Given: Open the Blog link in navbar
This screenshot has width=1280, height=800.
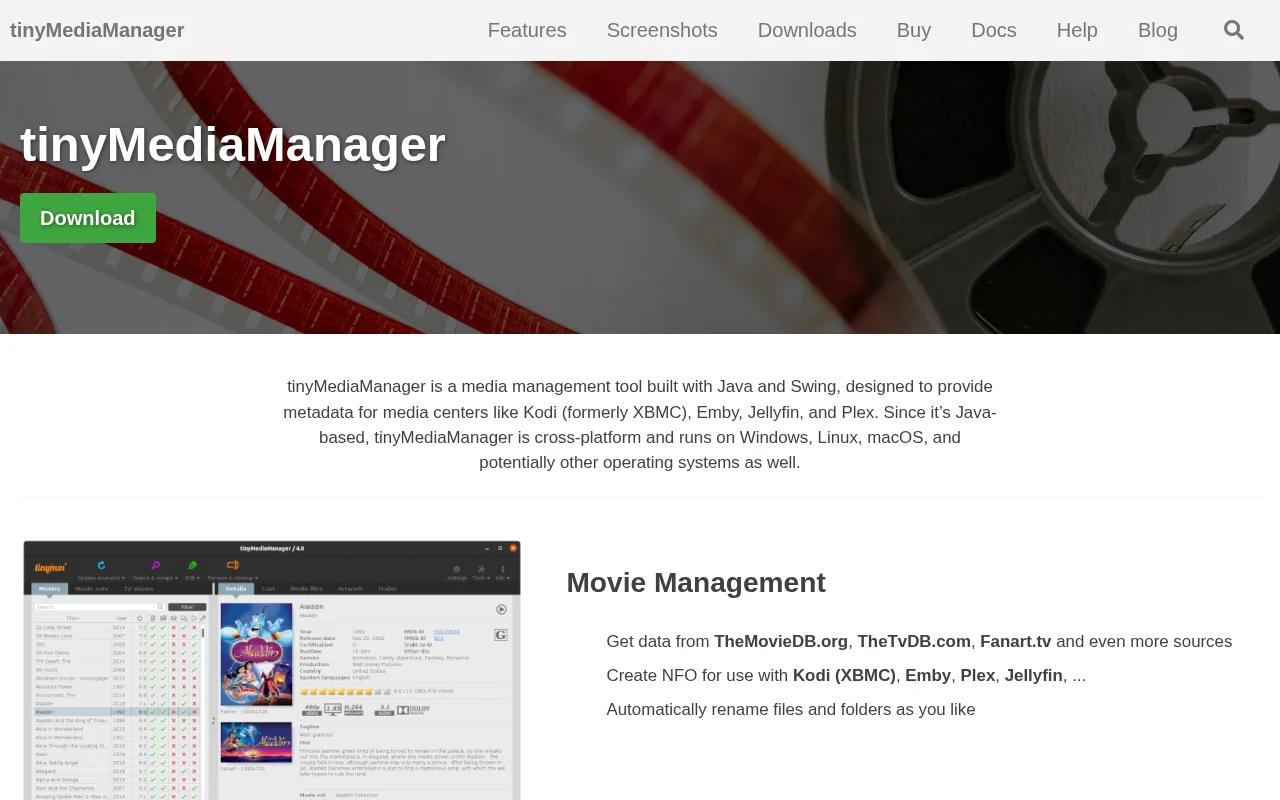Looking at the screenshot, I should point(1158,30).
